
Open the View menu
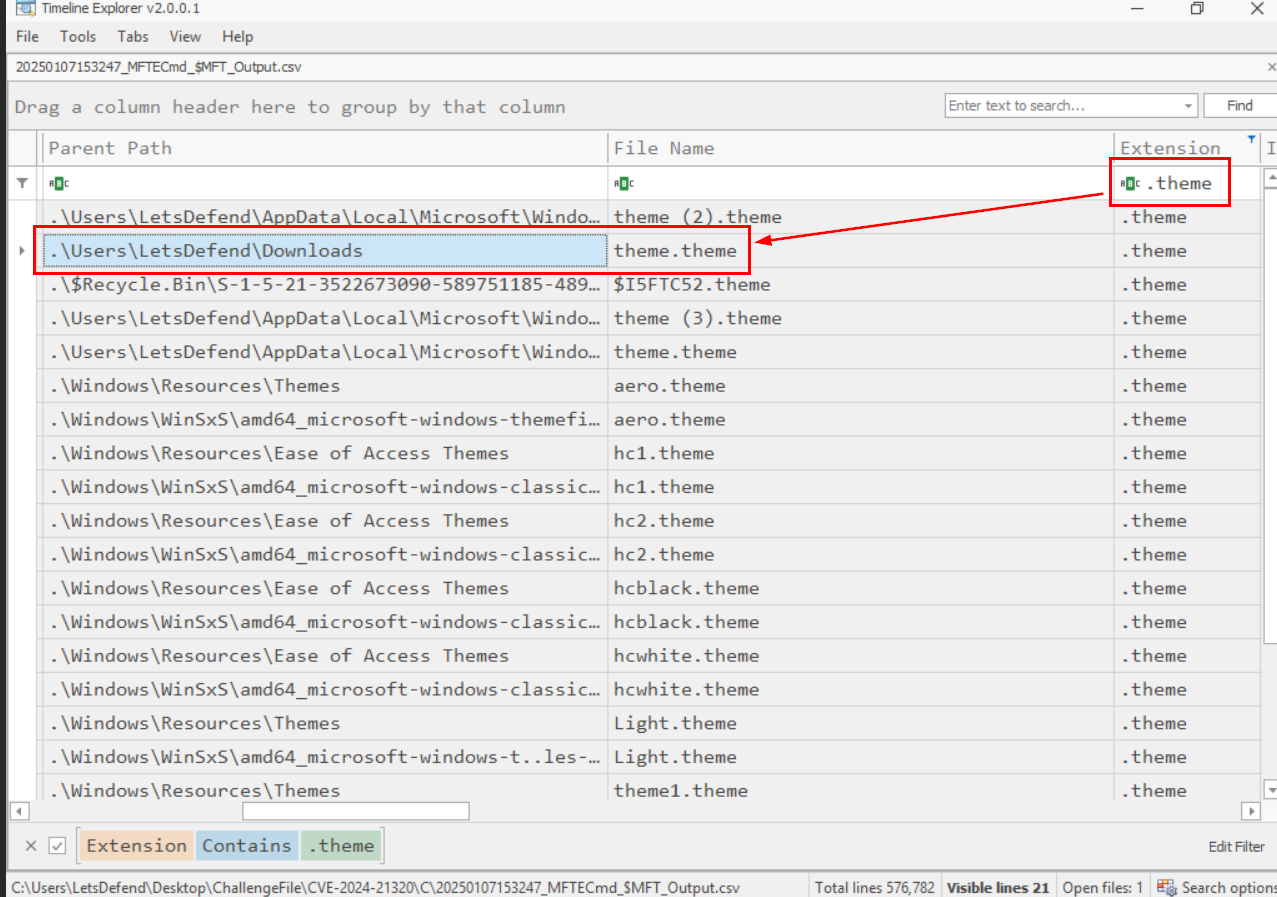click(185, 37)
